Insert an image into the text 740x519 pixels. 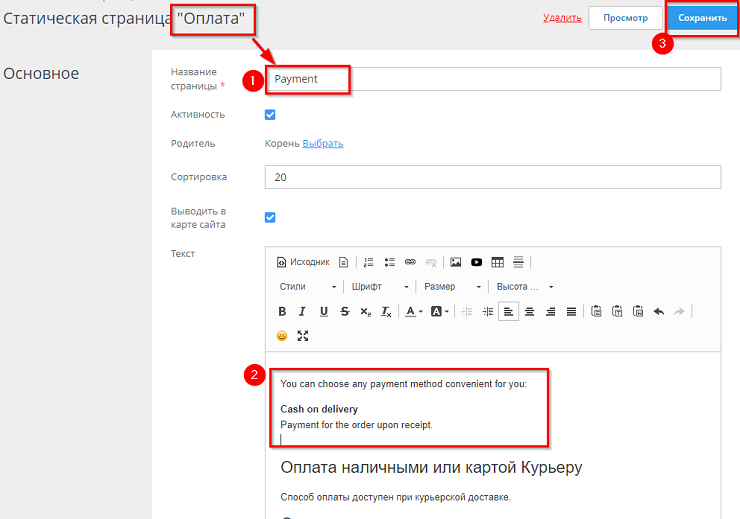coord(455,262)
